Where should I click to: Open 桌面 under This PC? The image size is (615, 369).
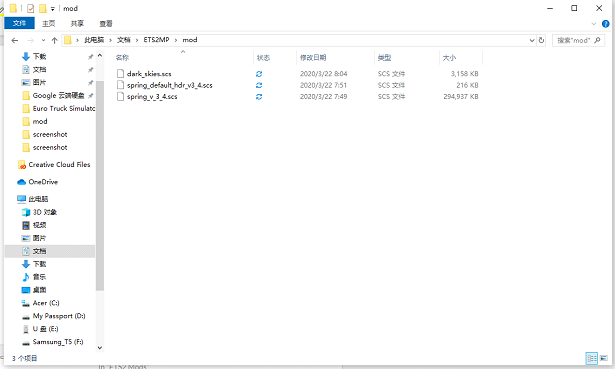click(x=39, y=290)
